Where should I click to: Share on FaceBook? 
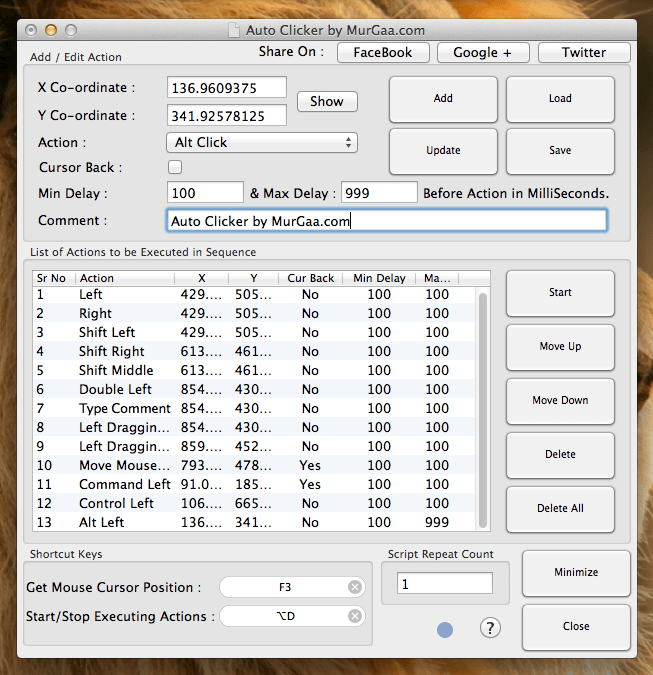coord(383,53)
